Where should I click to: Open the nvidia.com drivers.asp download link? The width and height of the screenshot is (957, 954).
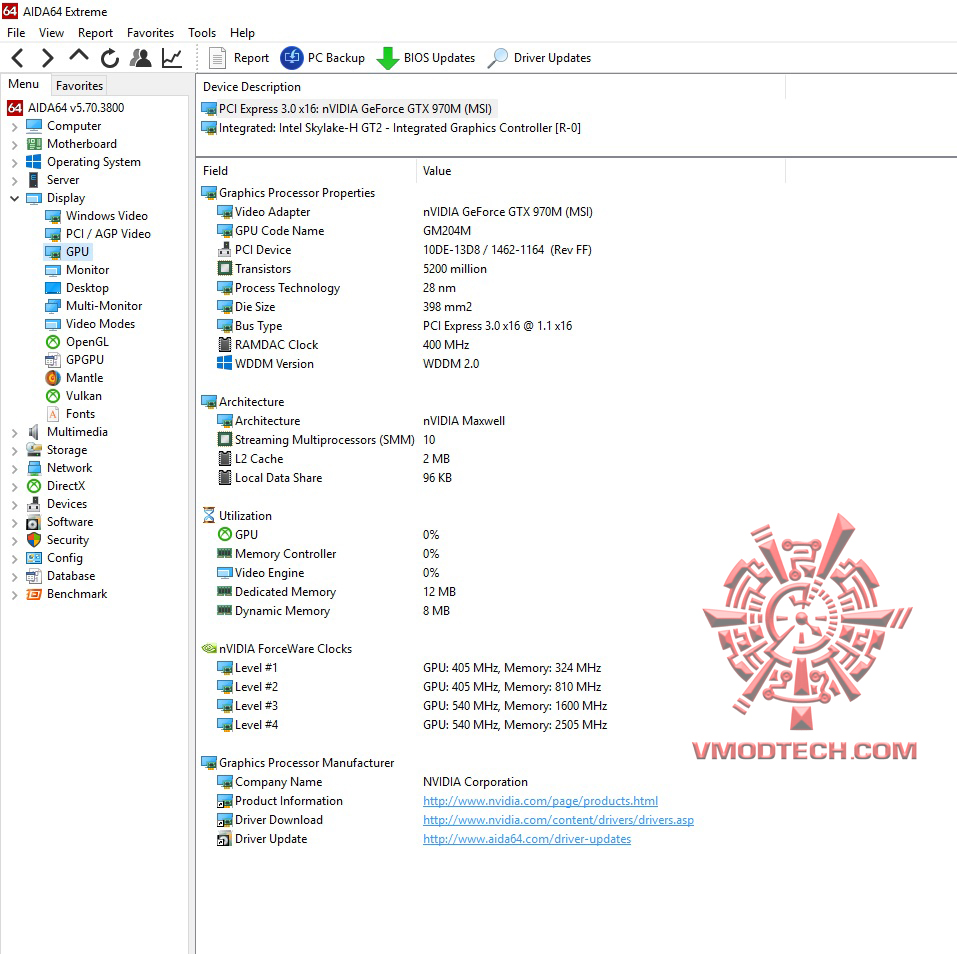pyautogui.click(x=558, y=820)
